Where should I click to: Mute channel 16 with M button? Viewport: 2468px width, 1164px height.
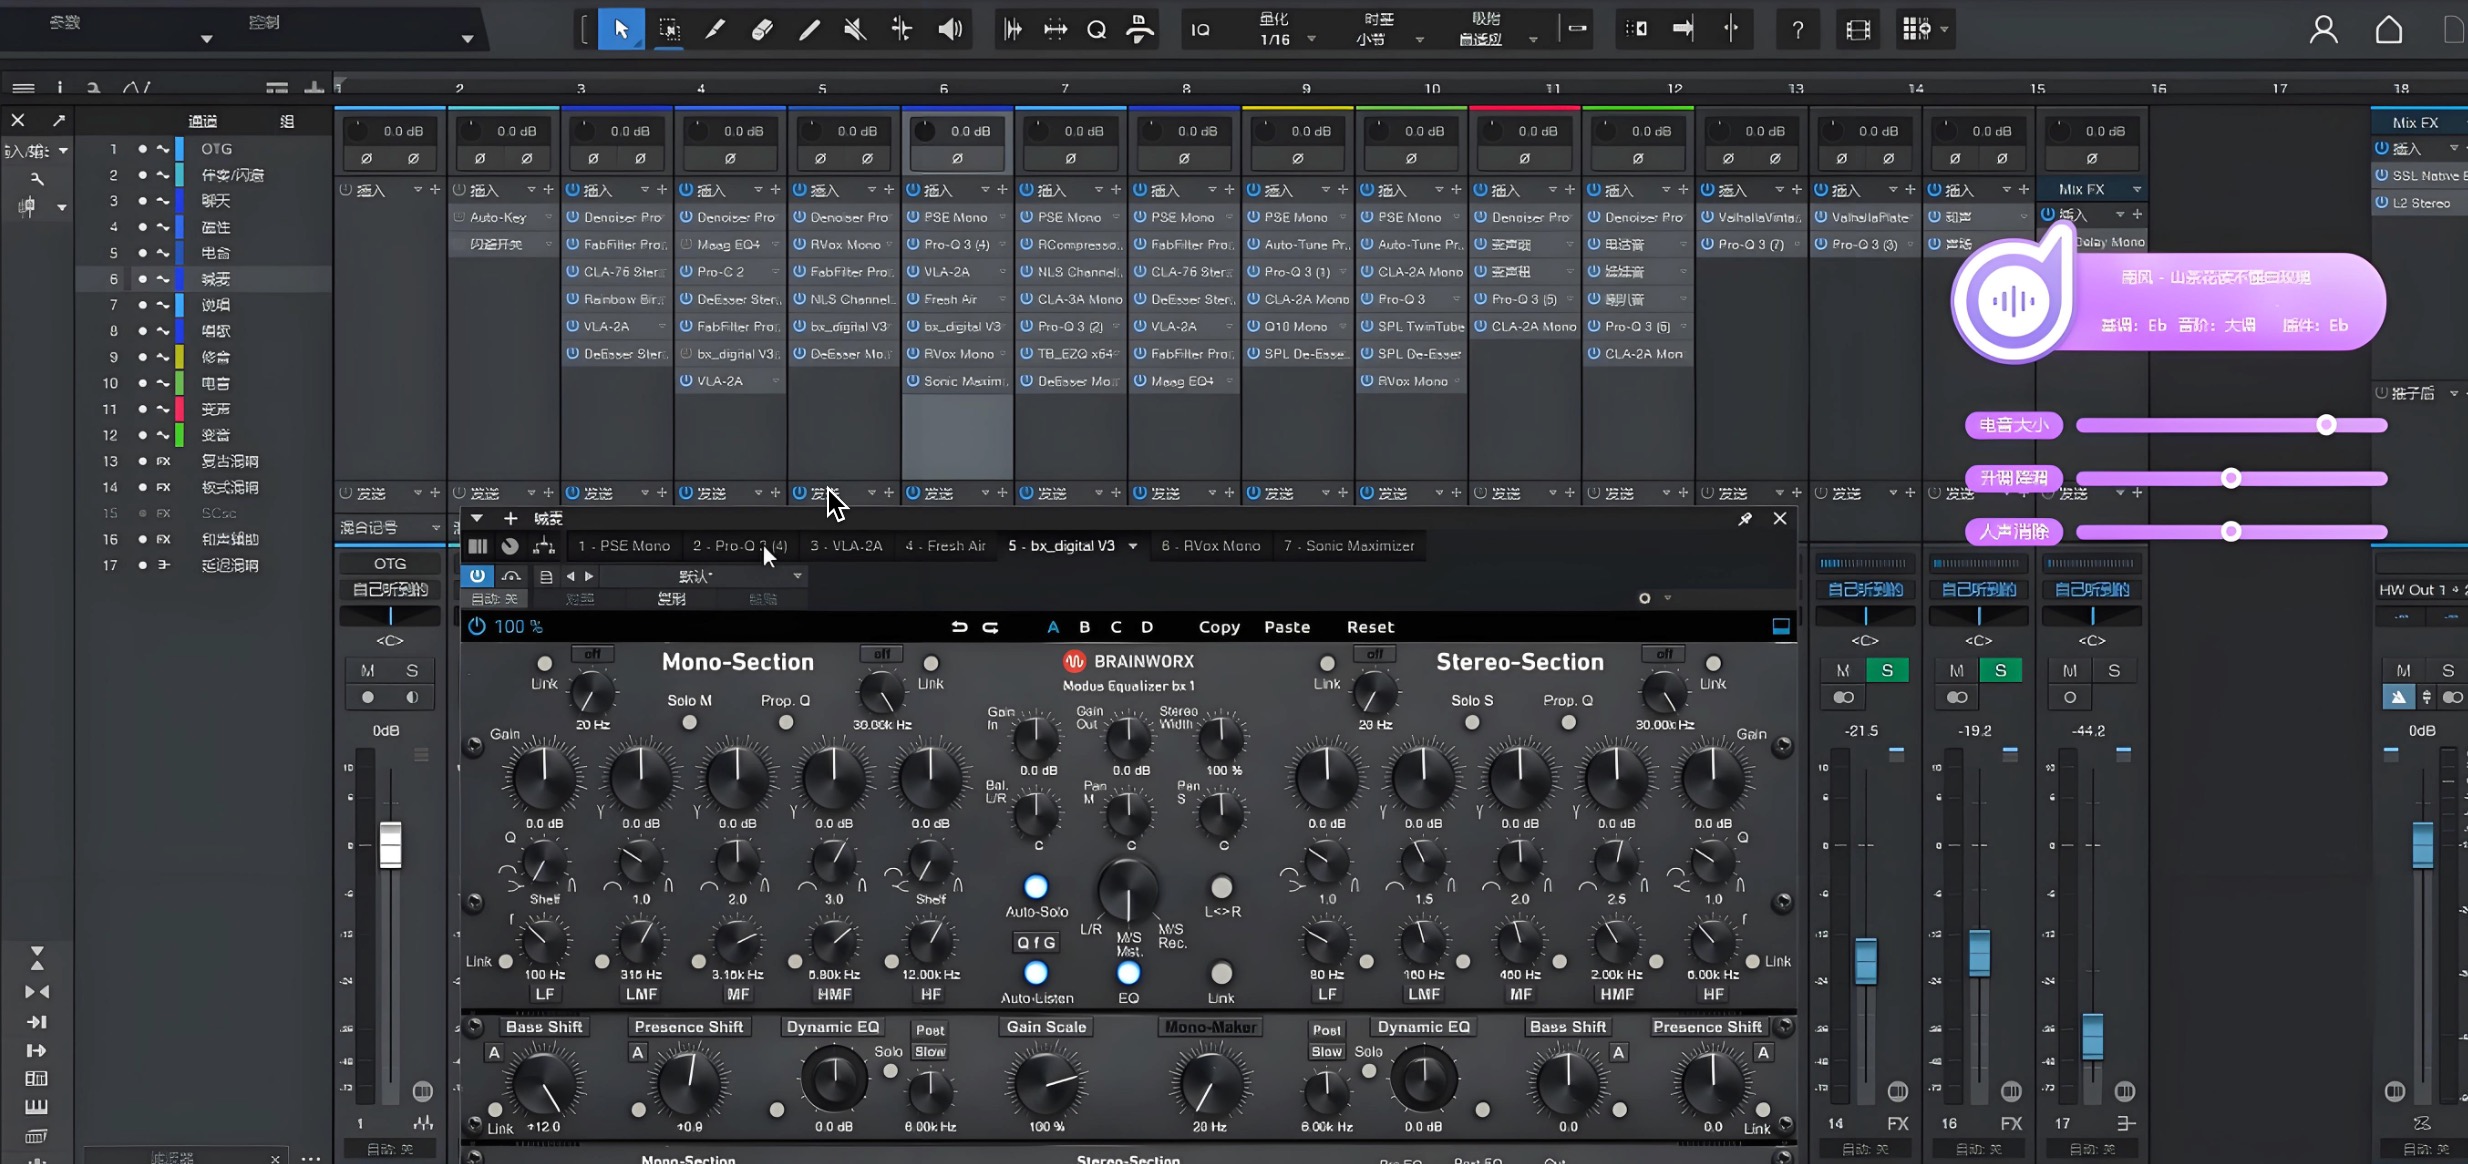click(x=1956, y=670)
